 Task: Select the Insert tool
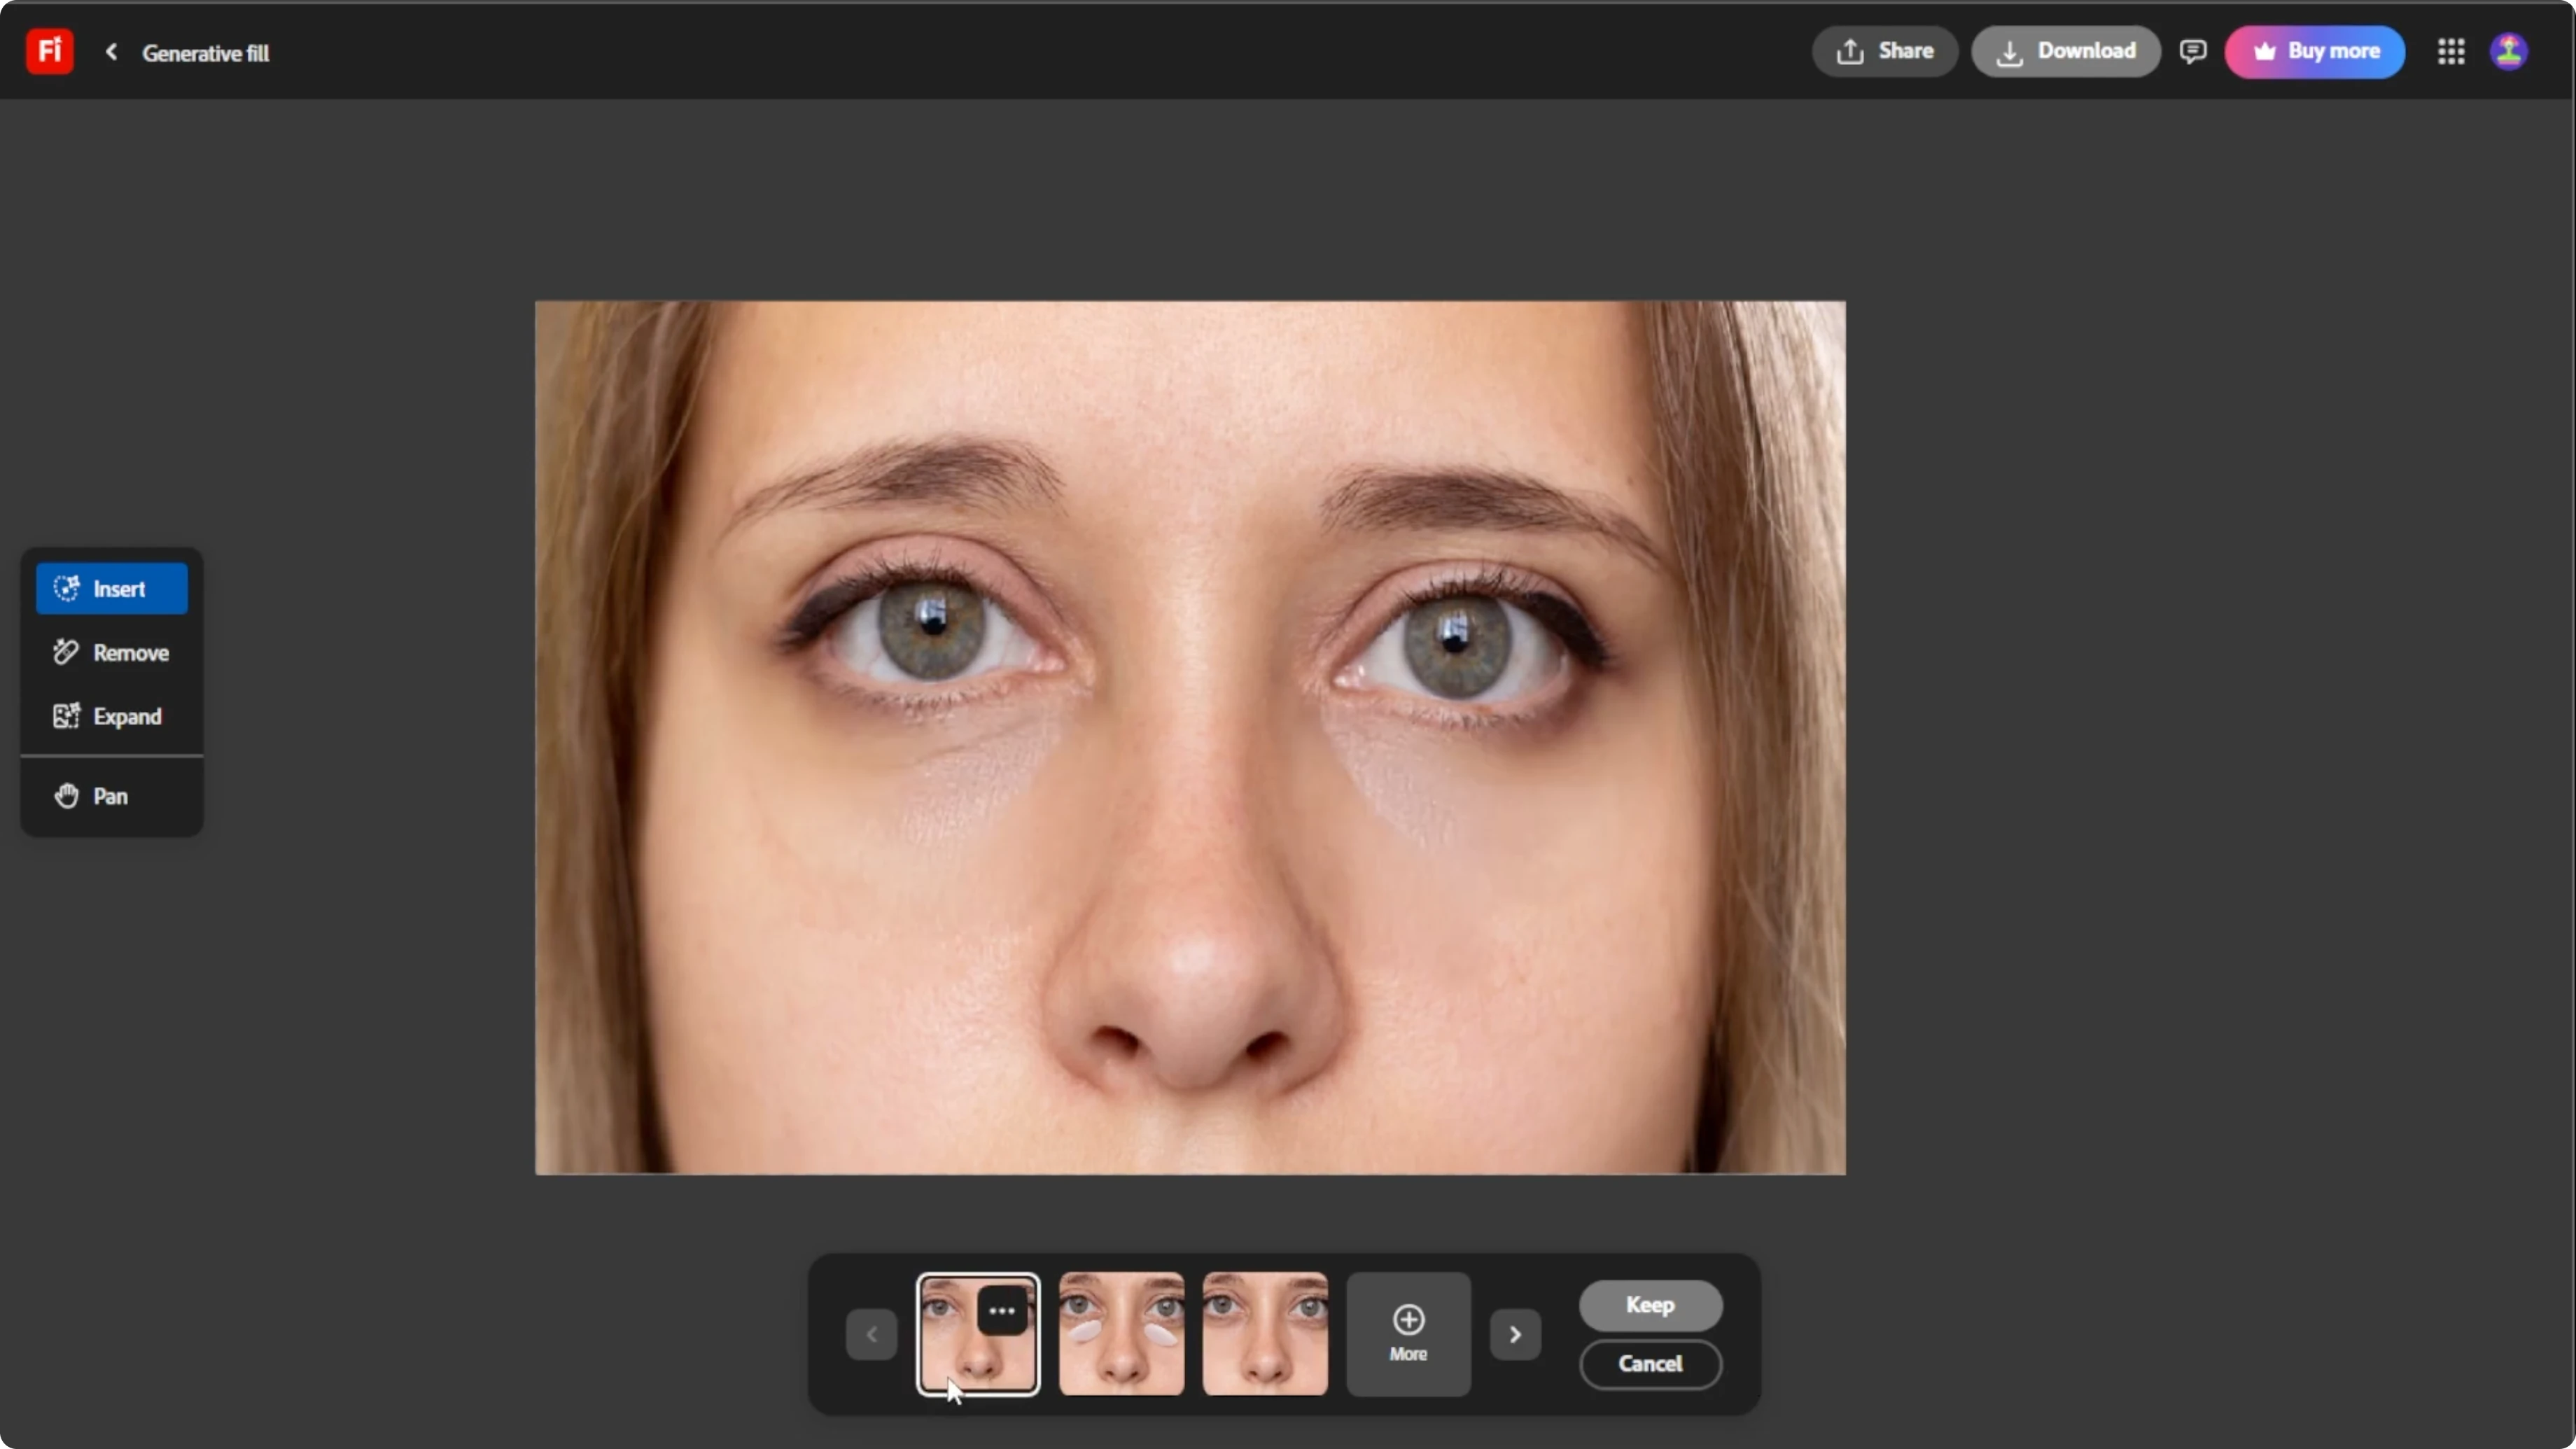[x=112, y=588]
